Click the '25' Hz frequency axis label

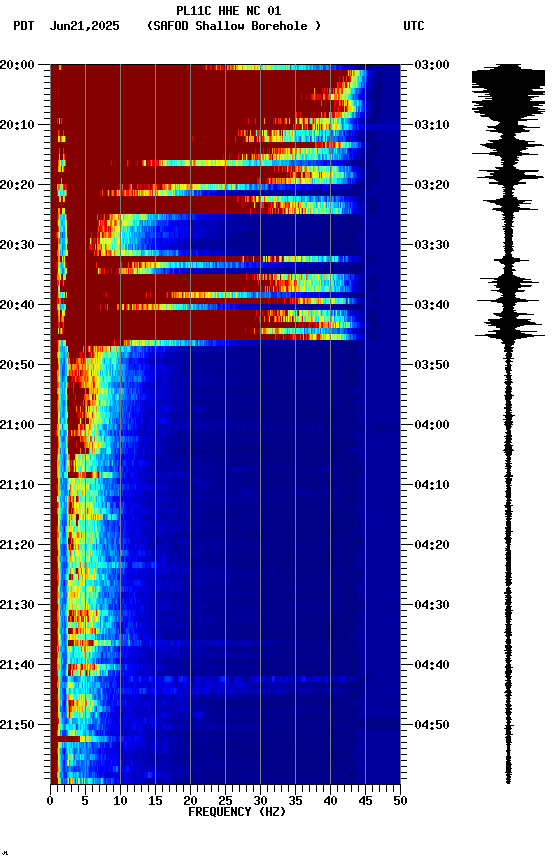225,801
